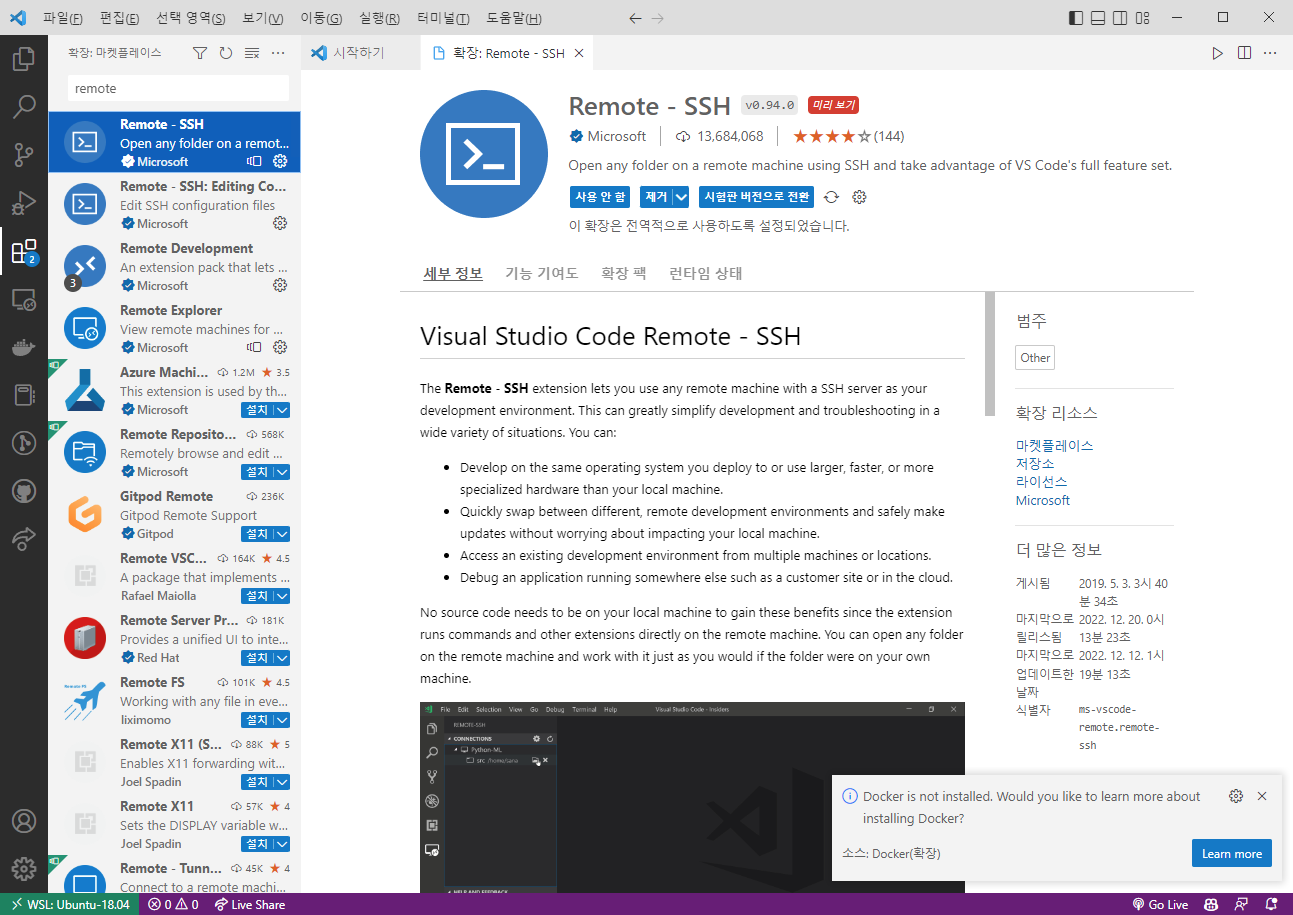This screenshot has height=915, width=1293.
Task: Open the manage gear on extension detail page
Action: pyautogui.click(x=859, y=197)
